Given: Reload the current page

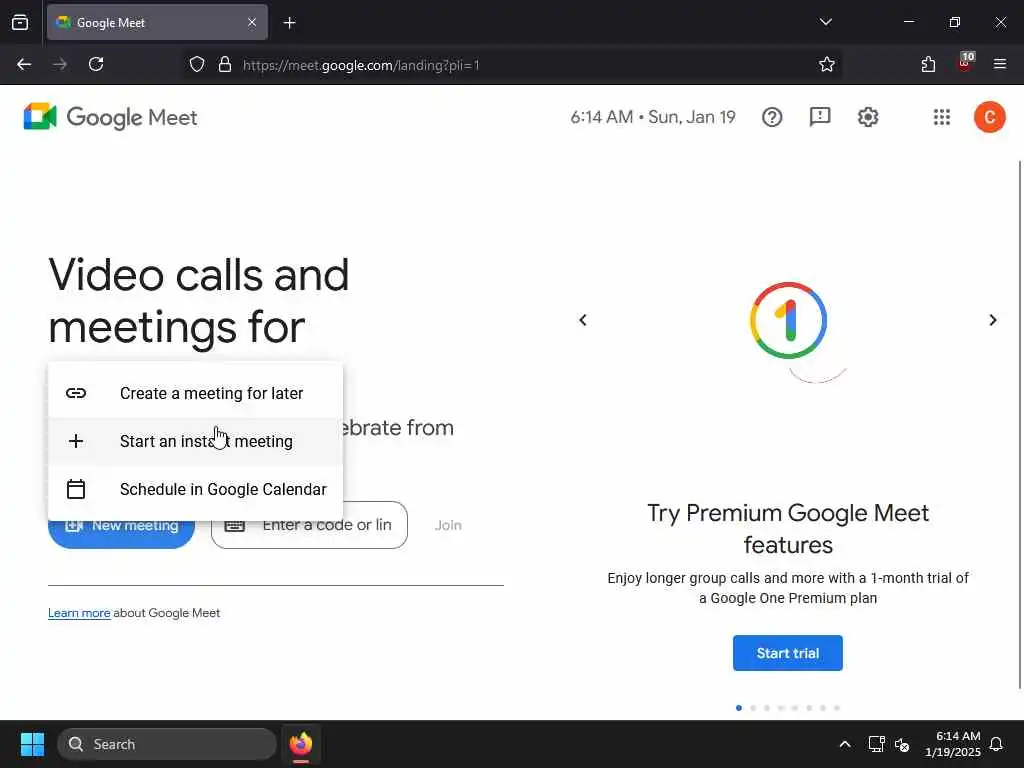Looking at the screenshot, I should point(96,65).
